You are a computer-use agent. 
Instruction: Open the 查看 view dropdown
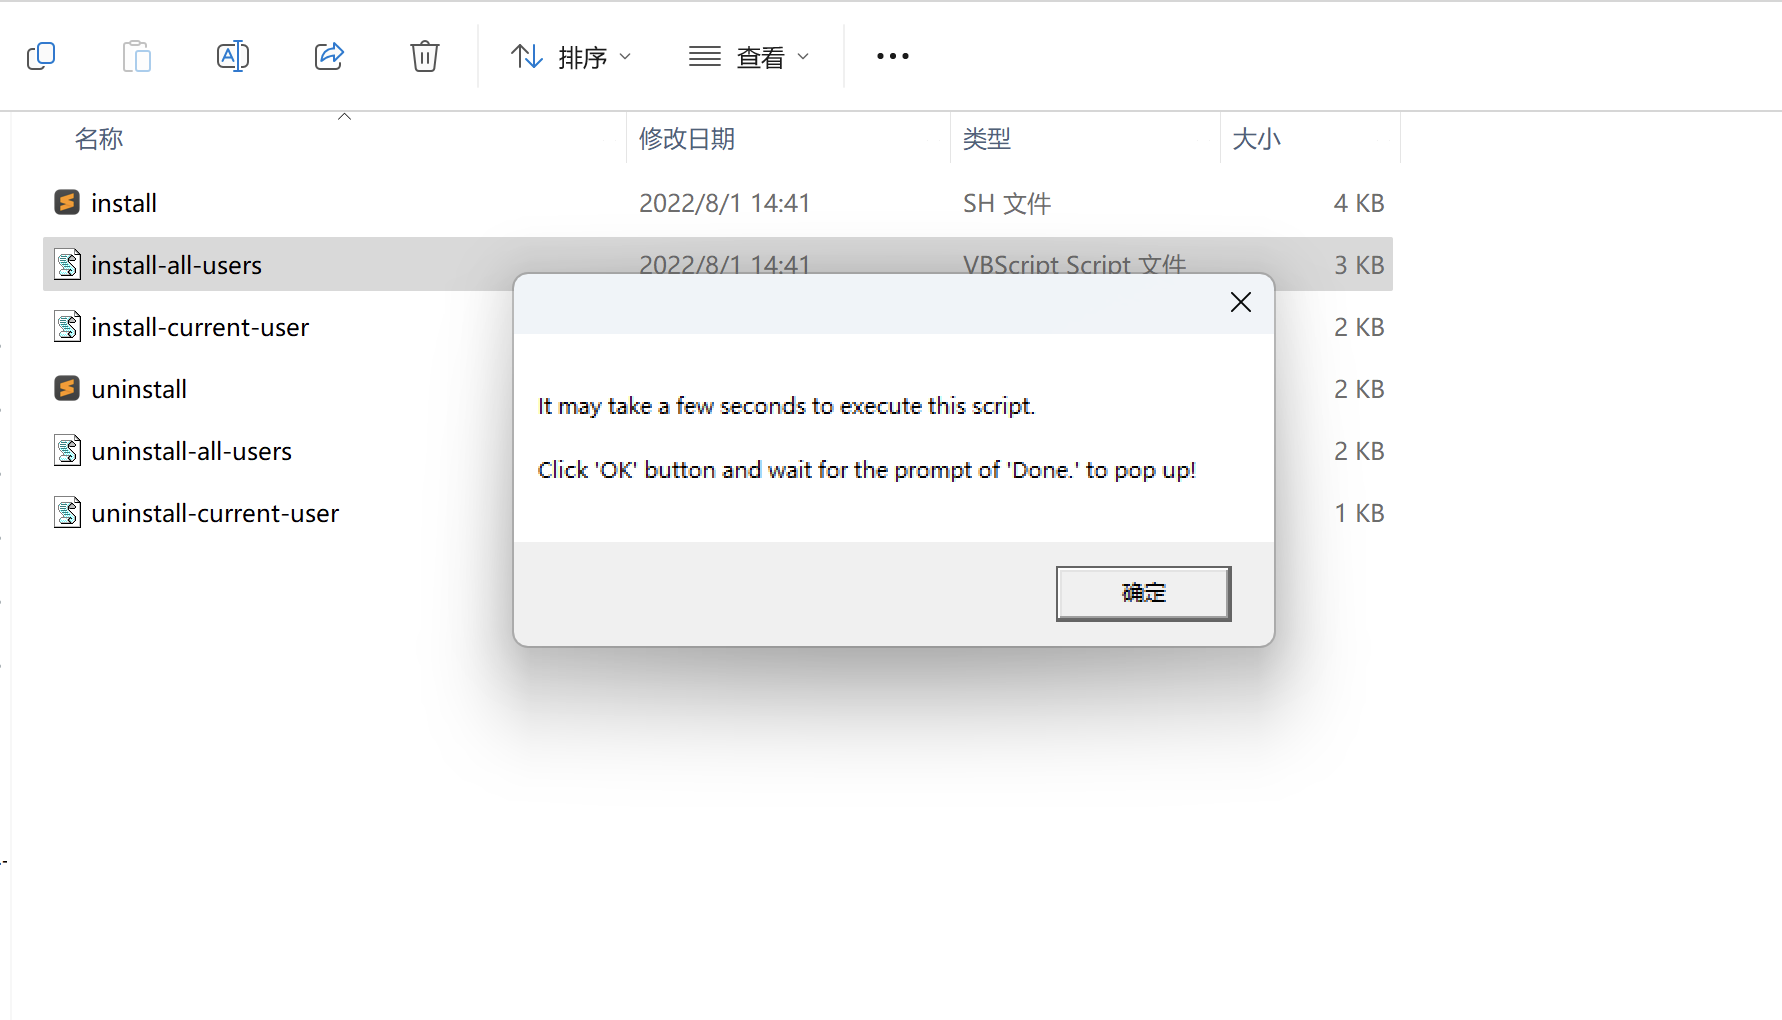coord(749,57)
